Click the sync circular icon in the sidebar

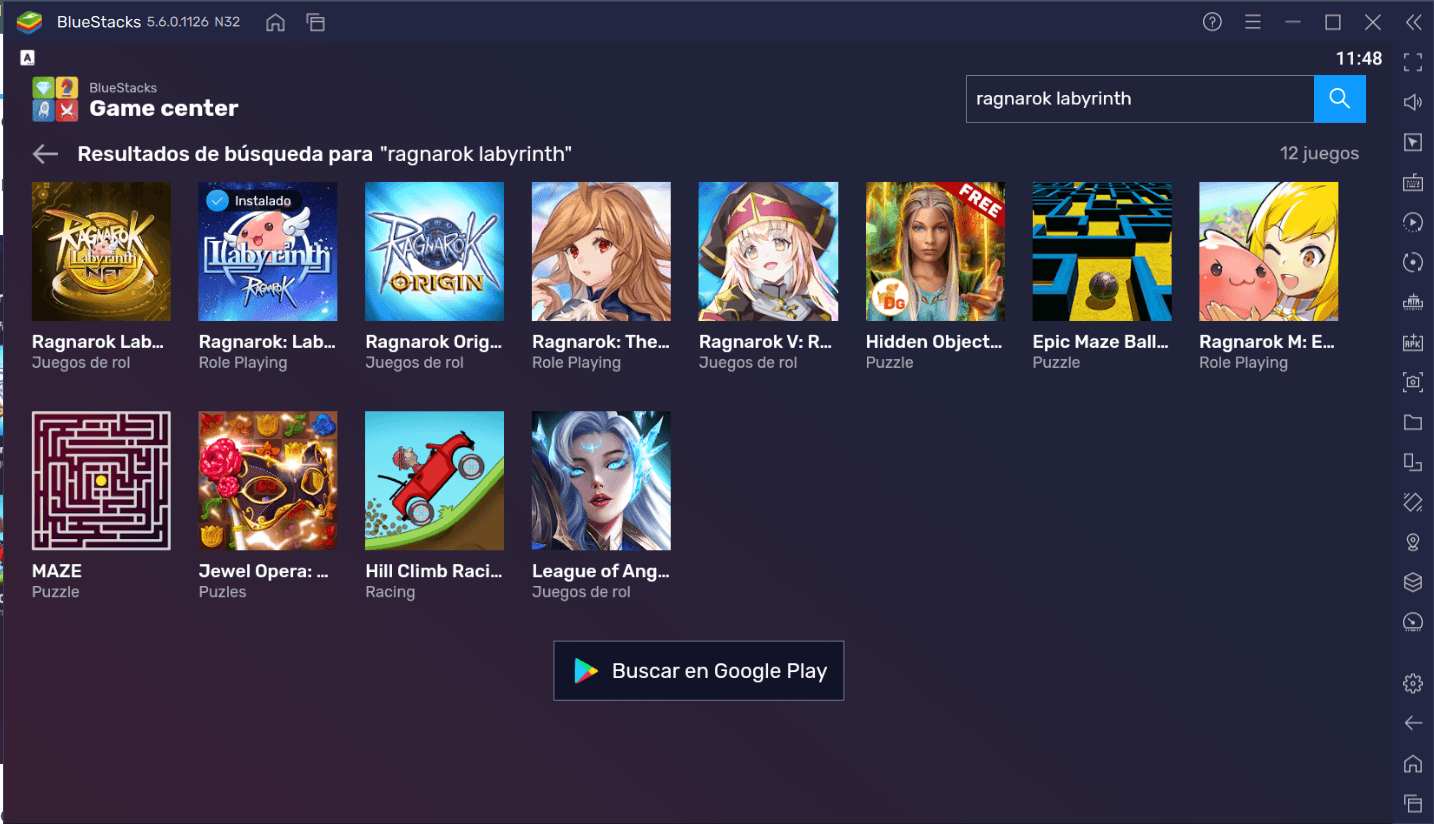[x=1413, y=262]
